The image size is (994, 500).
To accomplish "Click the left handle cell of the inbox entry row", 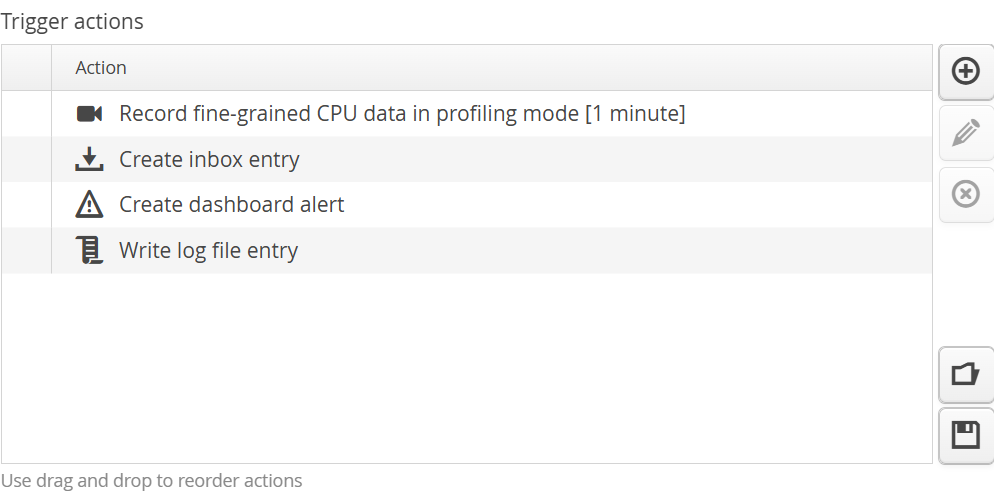I will [x=26, y=160].
